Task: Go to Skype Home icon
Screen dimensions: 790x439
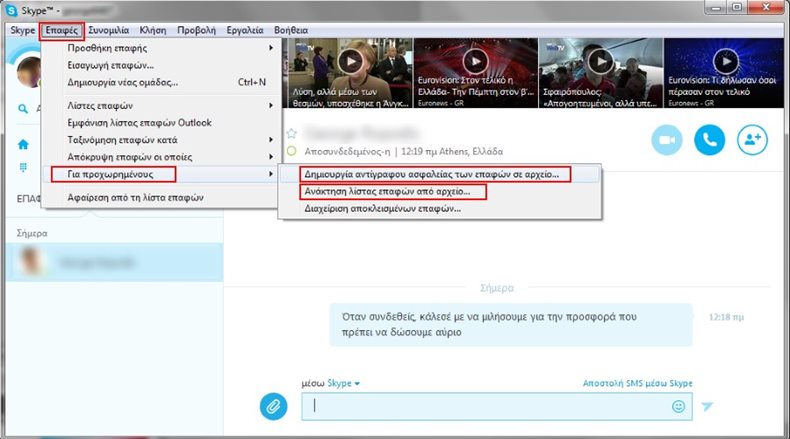Action: pyautogui.click(x=23, y=145)
